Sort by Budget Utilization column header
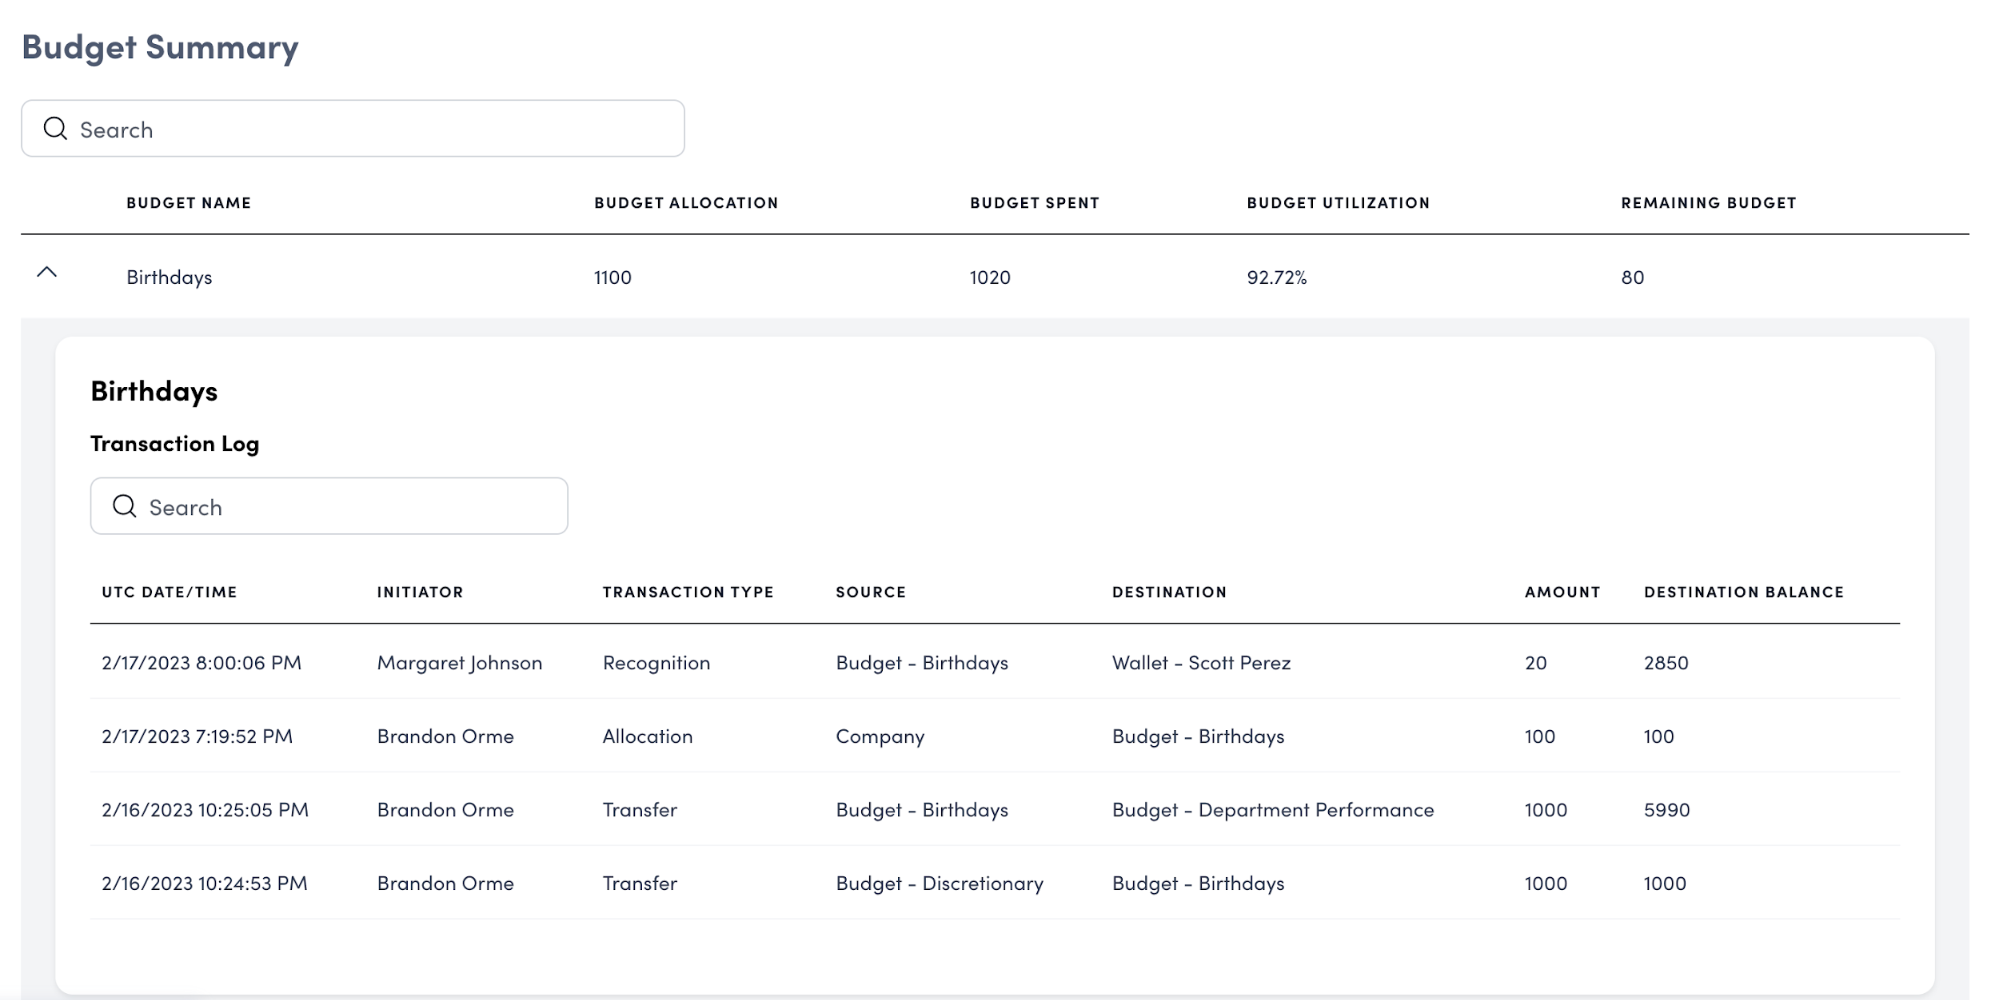 click(x=1338, y=203)
